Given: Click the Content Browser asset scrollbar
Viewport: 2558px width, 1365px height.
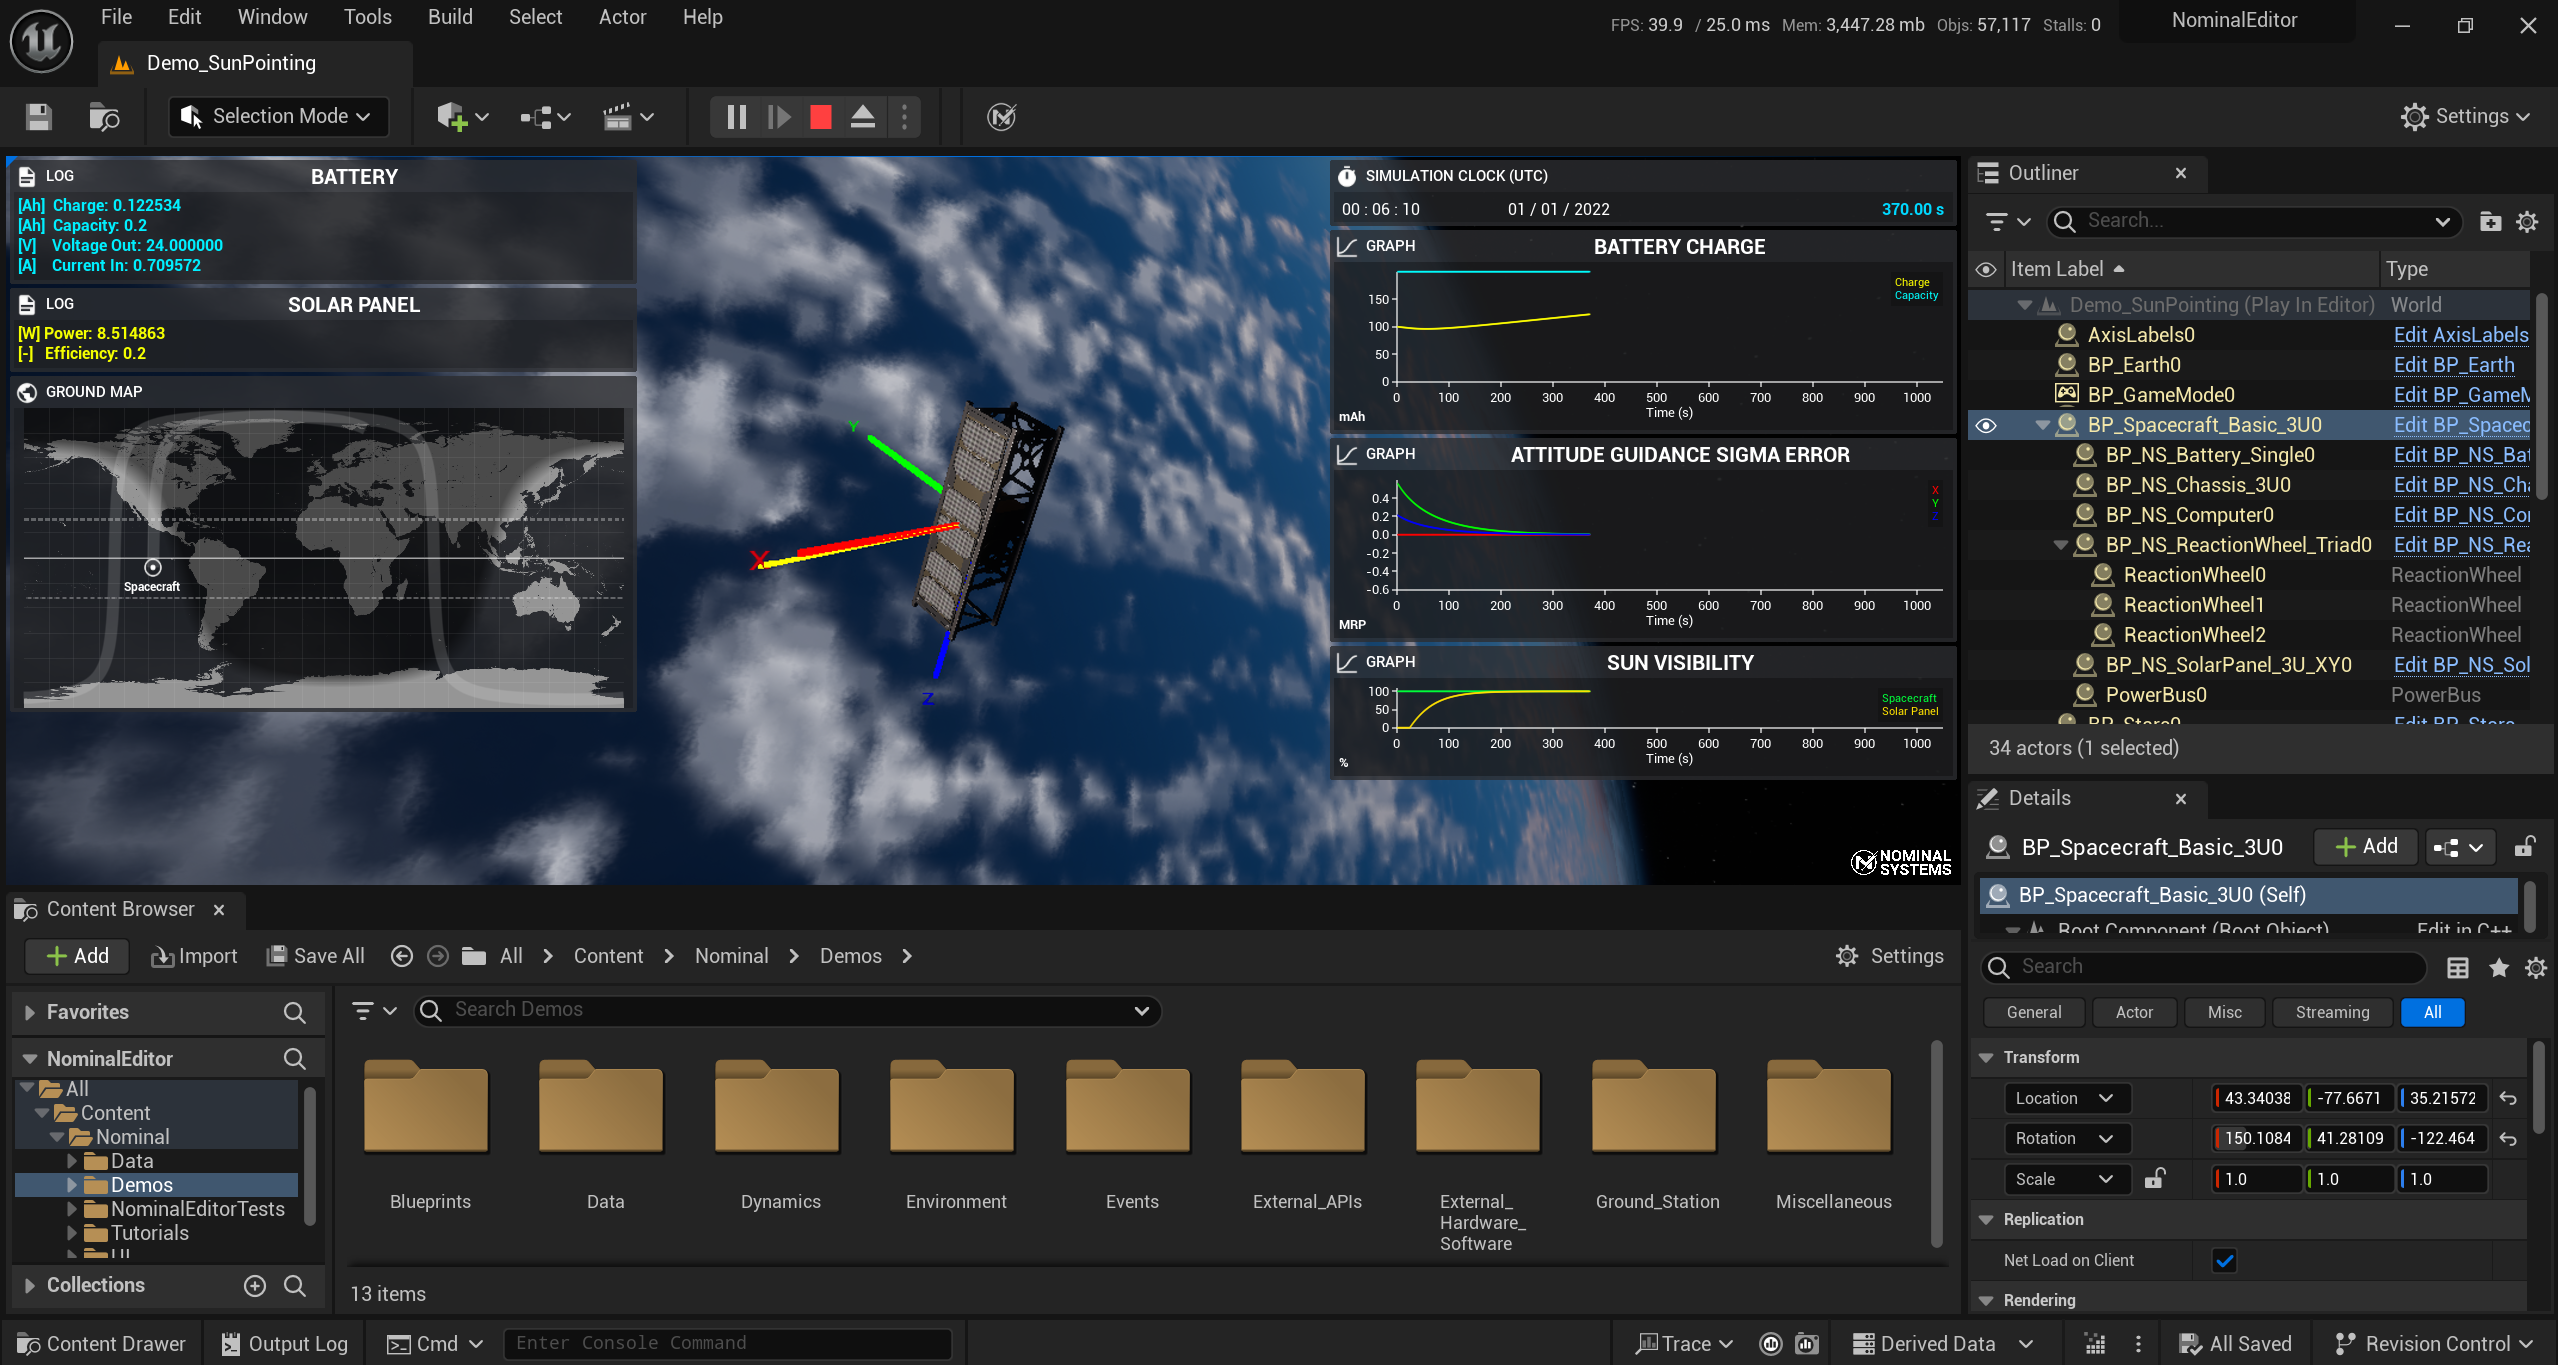Looking at the screenshot, I should [x=1936, y=1145].
